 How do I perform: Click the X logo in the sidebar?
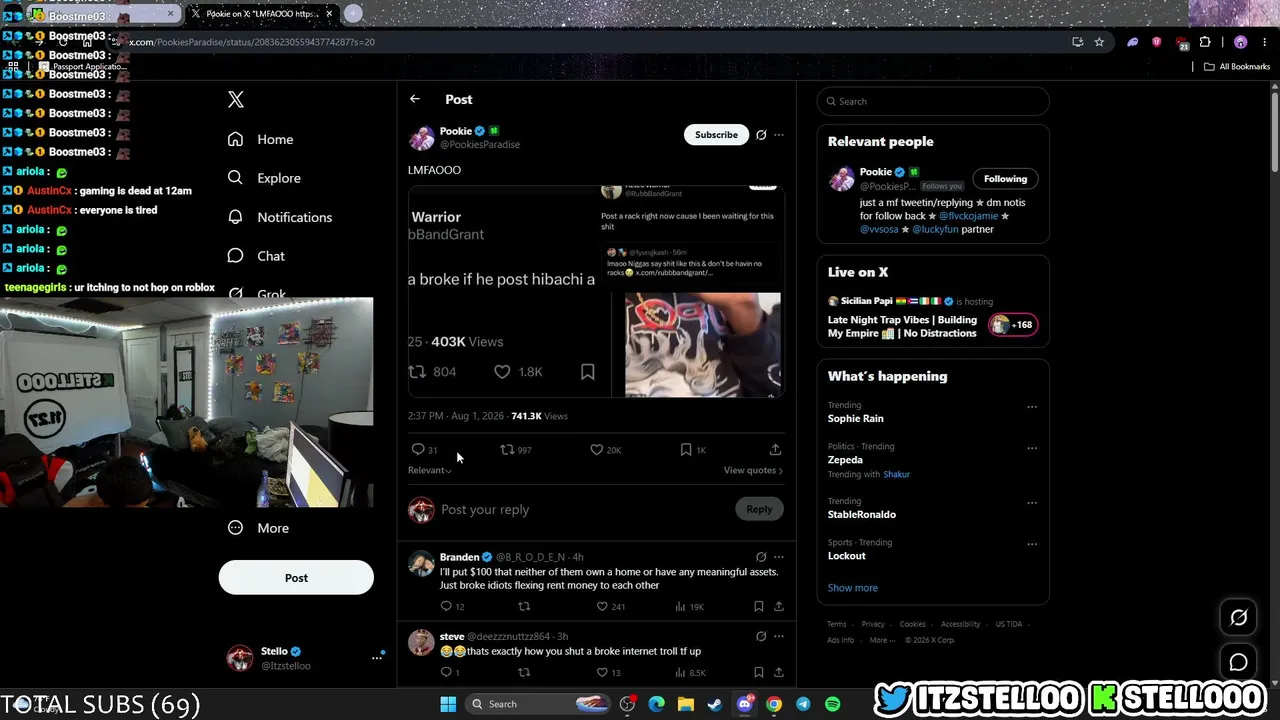[x=236, y=99]
